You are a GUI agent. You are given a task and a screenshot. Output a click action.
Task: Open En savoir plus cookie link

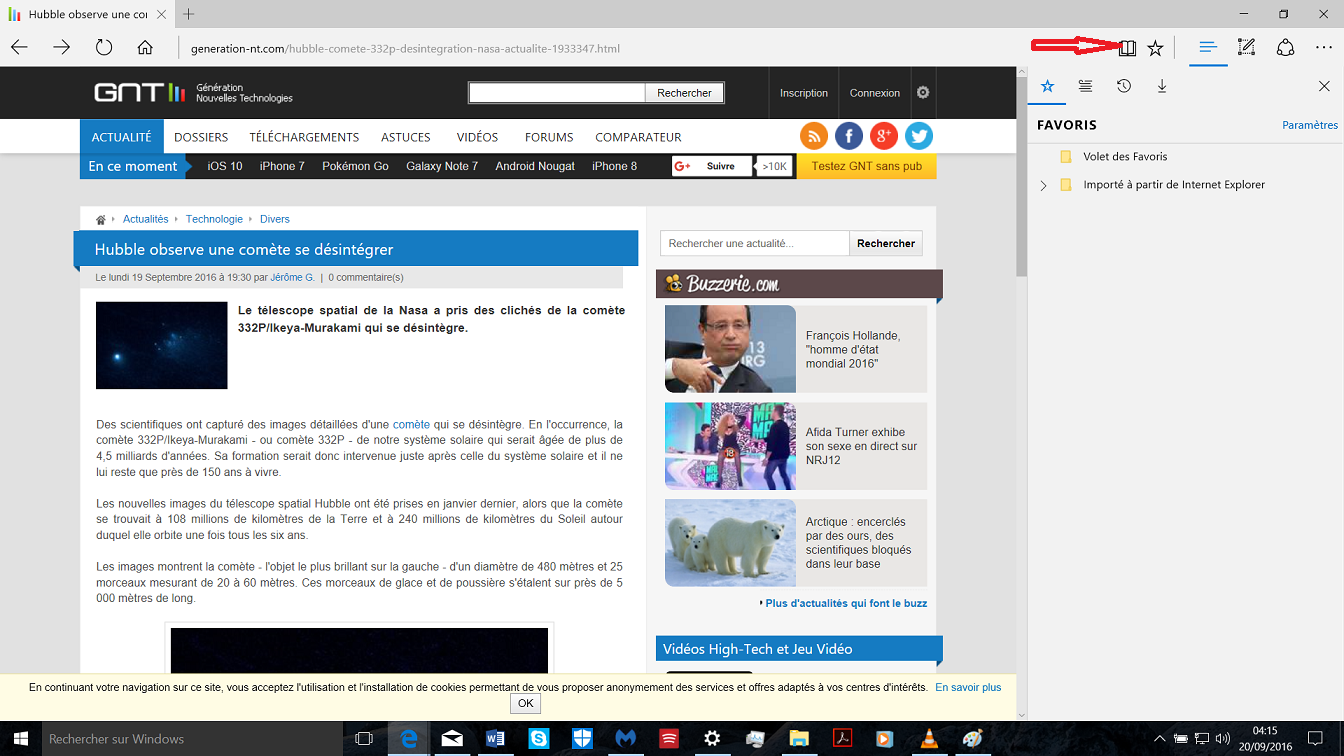(x=968, y=687)
